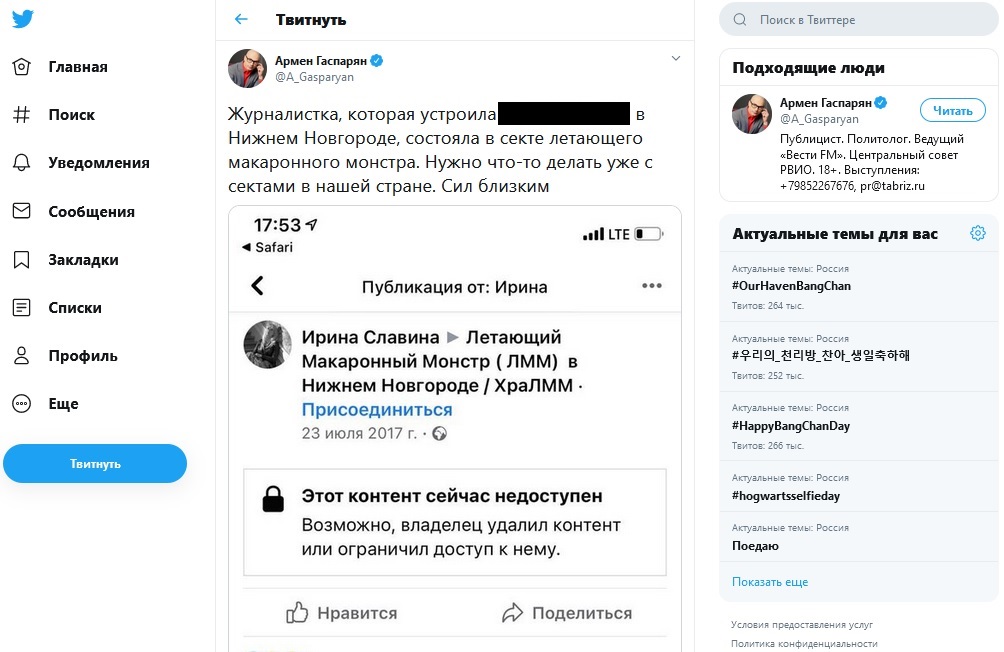Select Списки in the sidebar
This screenshot has height=652, width=1004.
point(75,308)
